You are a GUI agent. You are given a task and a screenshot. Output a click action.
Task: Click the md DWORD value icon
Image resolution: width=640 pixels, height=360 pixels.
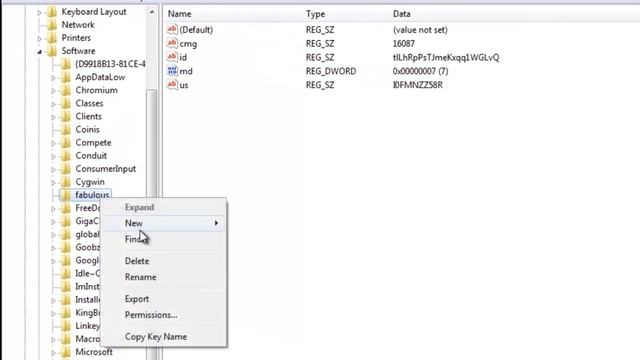[x=172, y=71]
